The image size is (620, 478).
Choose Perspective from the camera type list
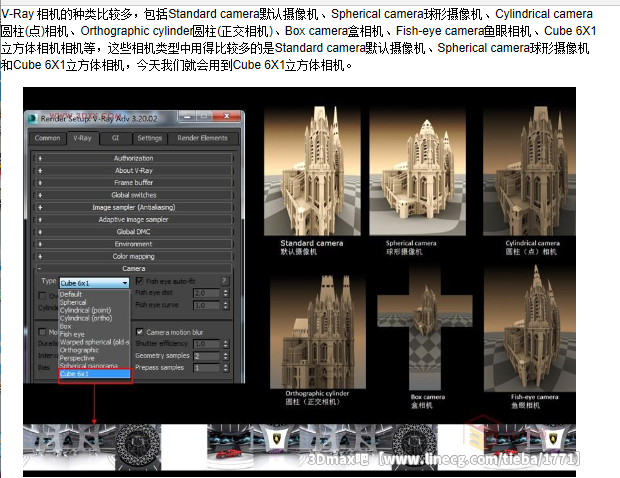(x=94, y=358)
